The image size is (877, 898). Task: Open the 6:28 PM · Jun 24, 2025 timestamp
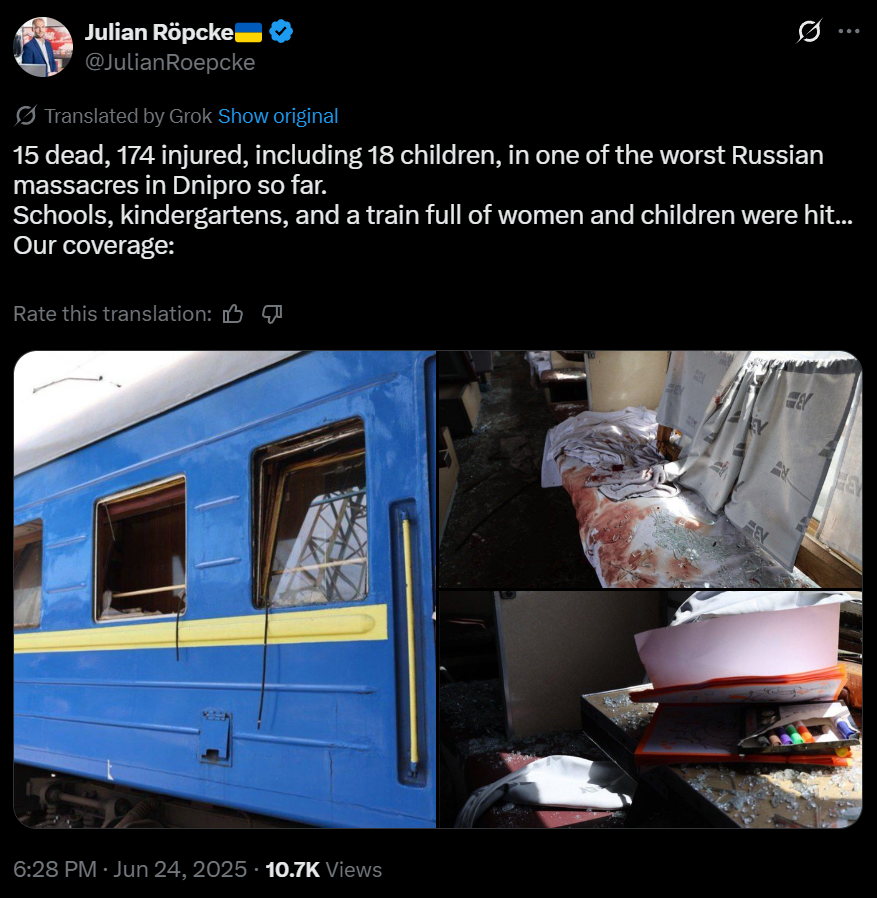[x=130, y=869]
